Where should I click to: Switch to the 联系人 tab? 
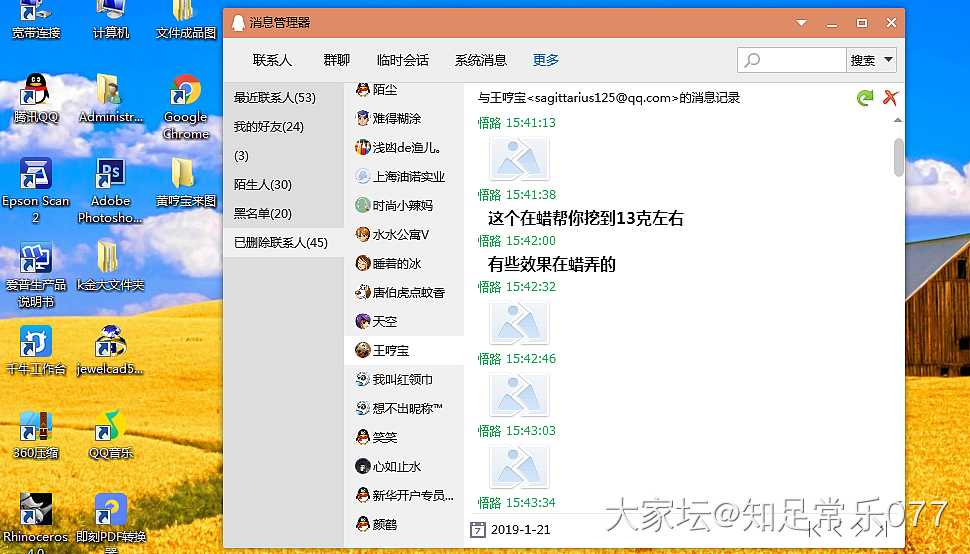(272, 60)
